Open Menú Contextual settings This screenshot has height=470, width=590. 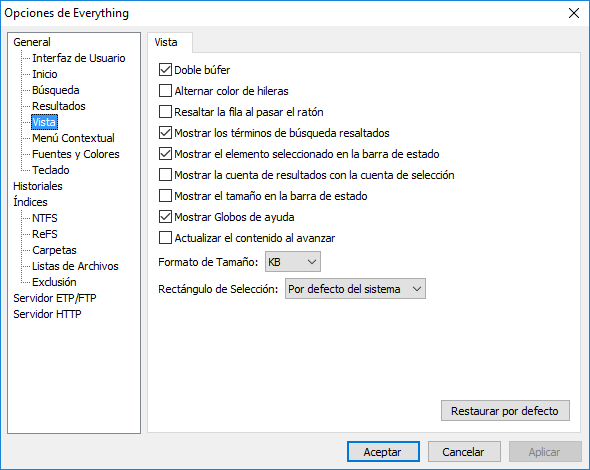tap(73, 138)
